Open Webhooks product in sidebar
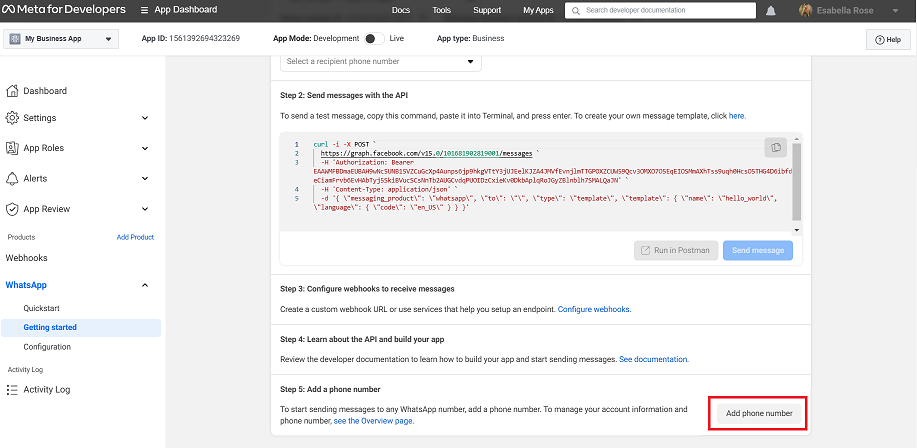Screen dimensions: 917x448 (x=26, y=258)
